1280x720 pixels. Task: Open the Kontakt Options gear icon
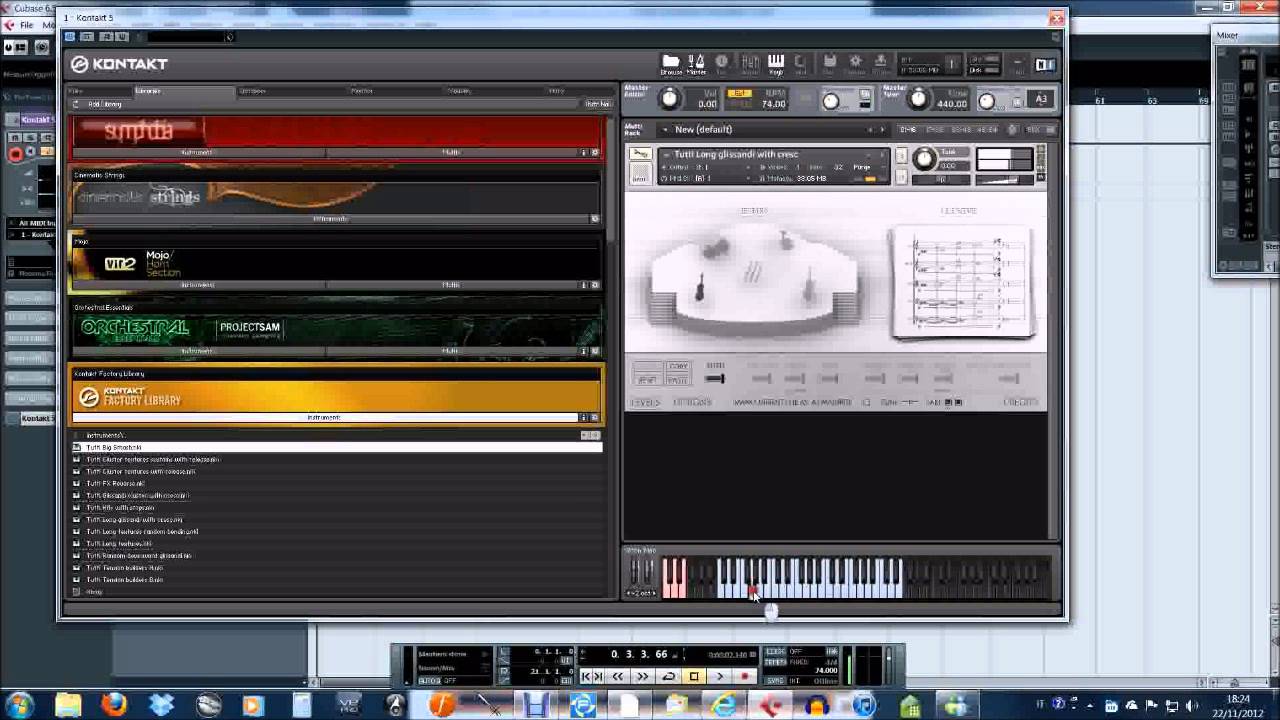click(855, 64)
